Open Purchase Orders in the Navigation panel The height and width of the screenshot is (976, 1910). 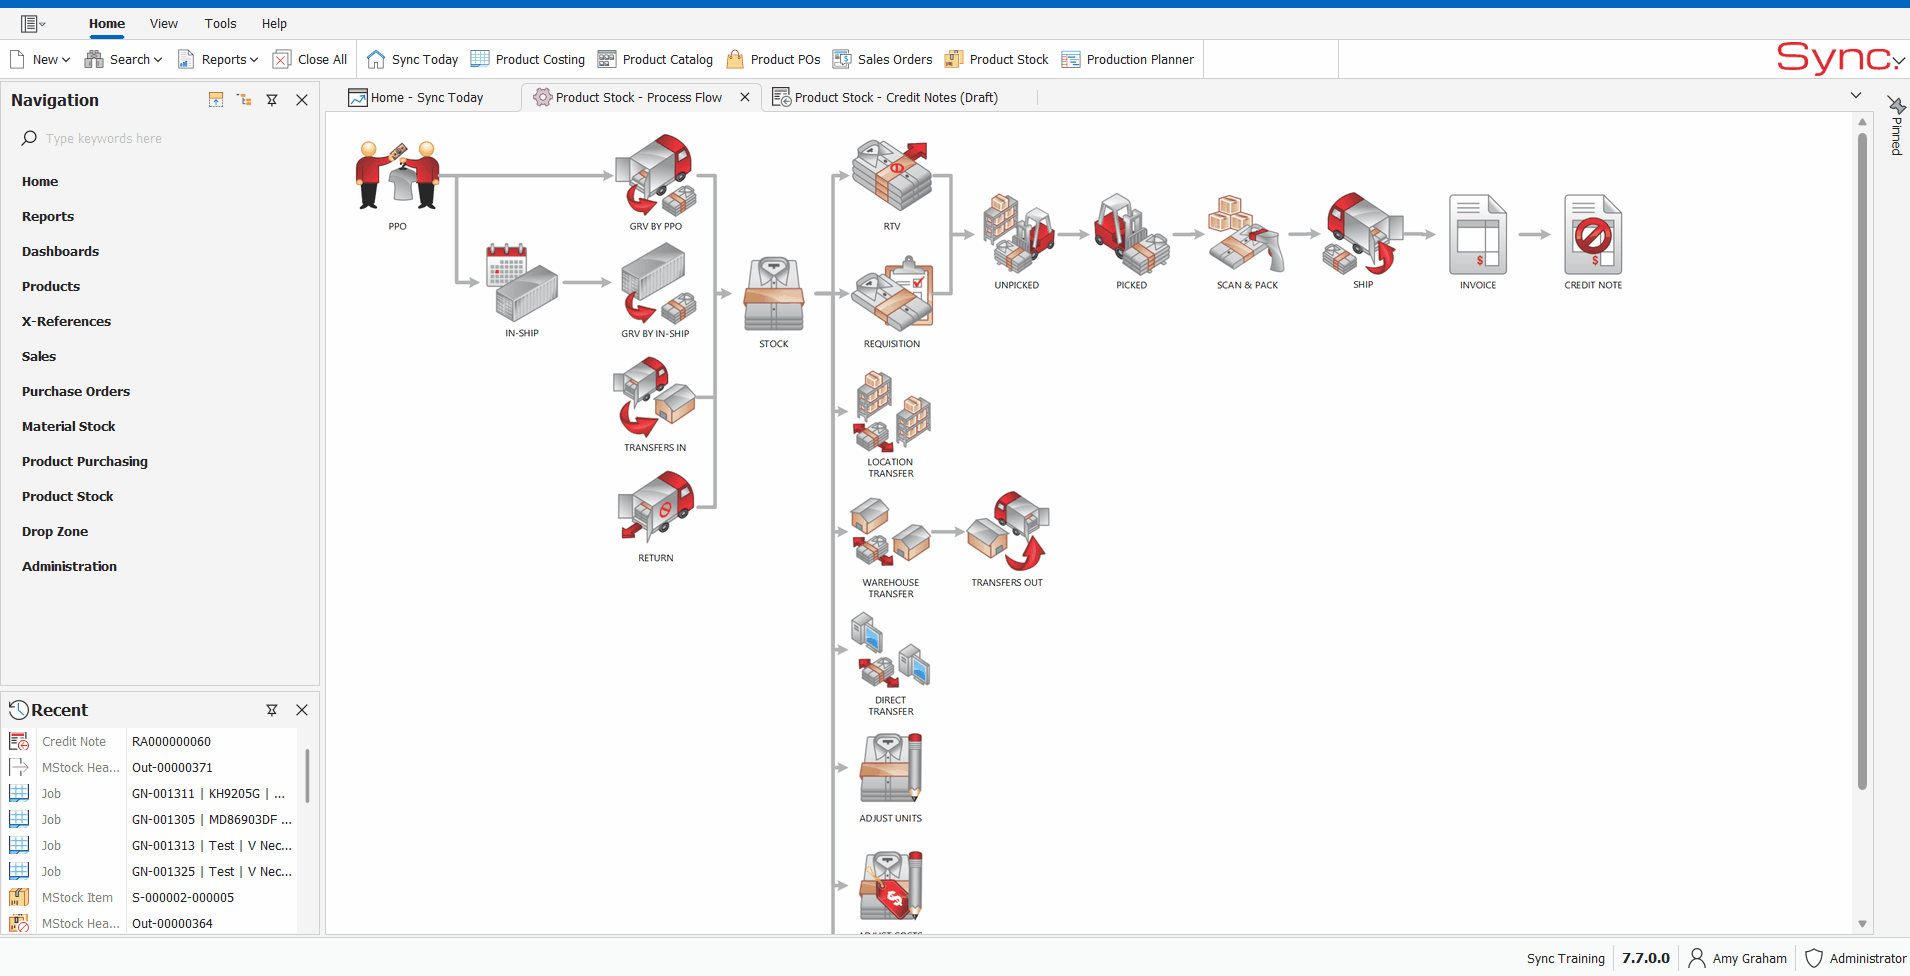pyautogui.click(x=76, y=391)
